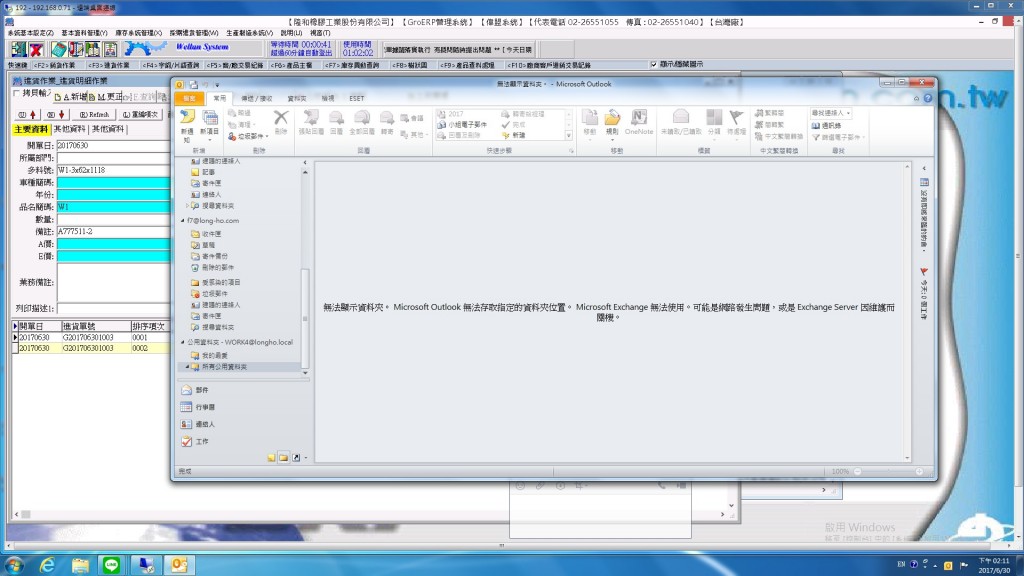Image resolution: width=1024 pixels, height=576 pixels.
Task: Minimize the Outlook ribbon arrow
Action: [916, 98]
